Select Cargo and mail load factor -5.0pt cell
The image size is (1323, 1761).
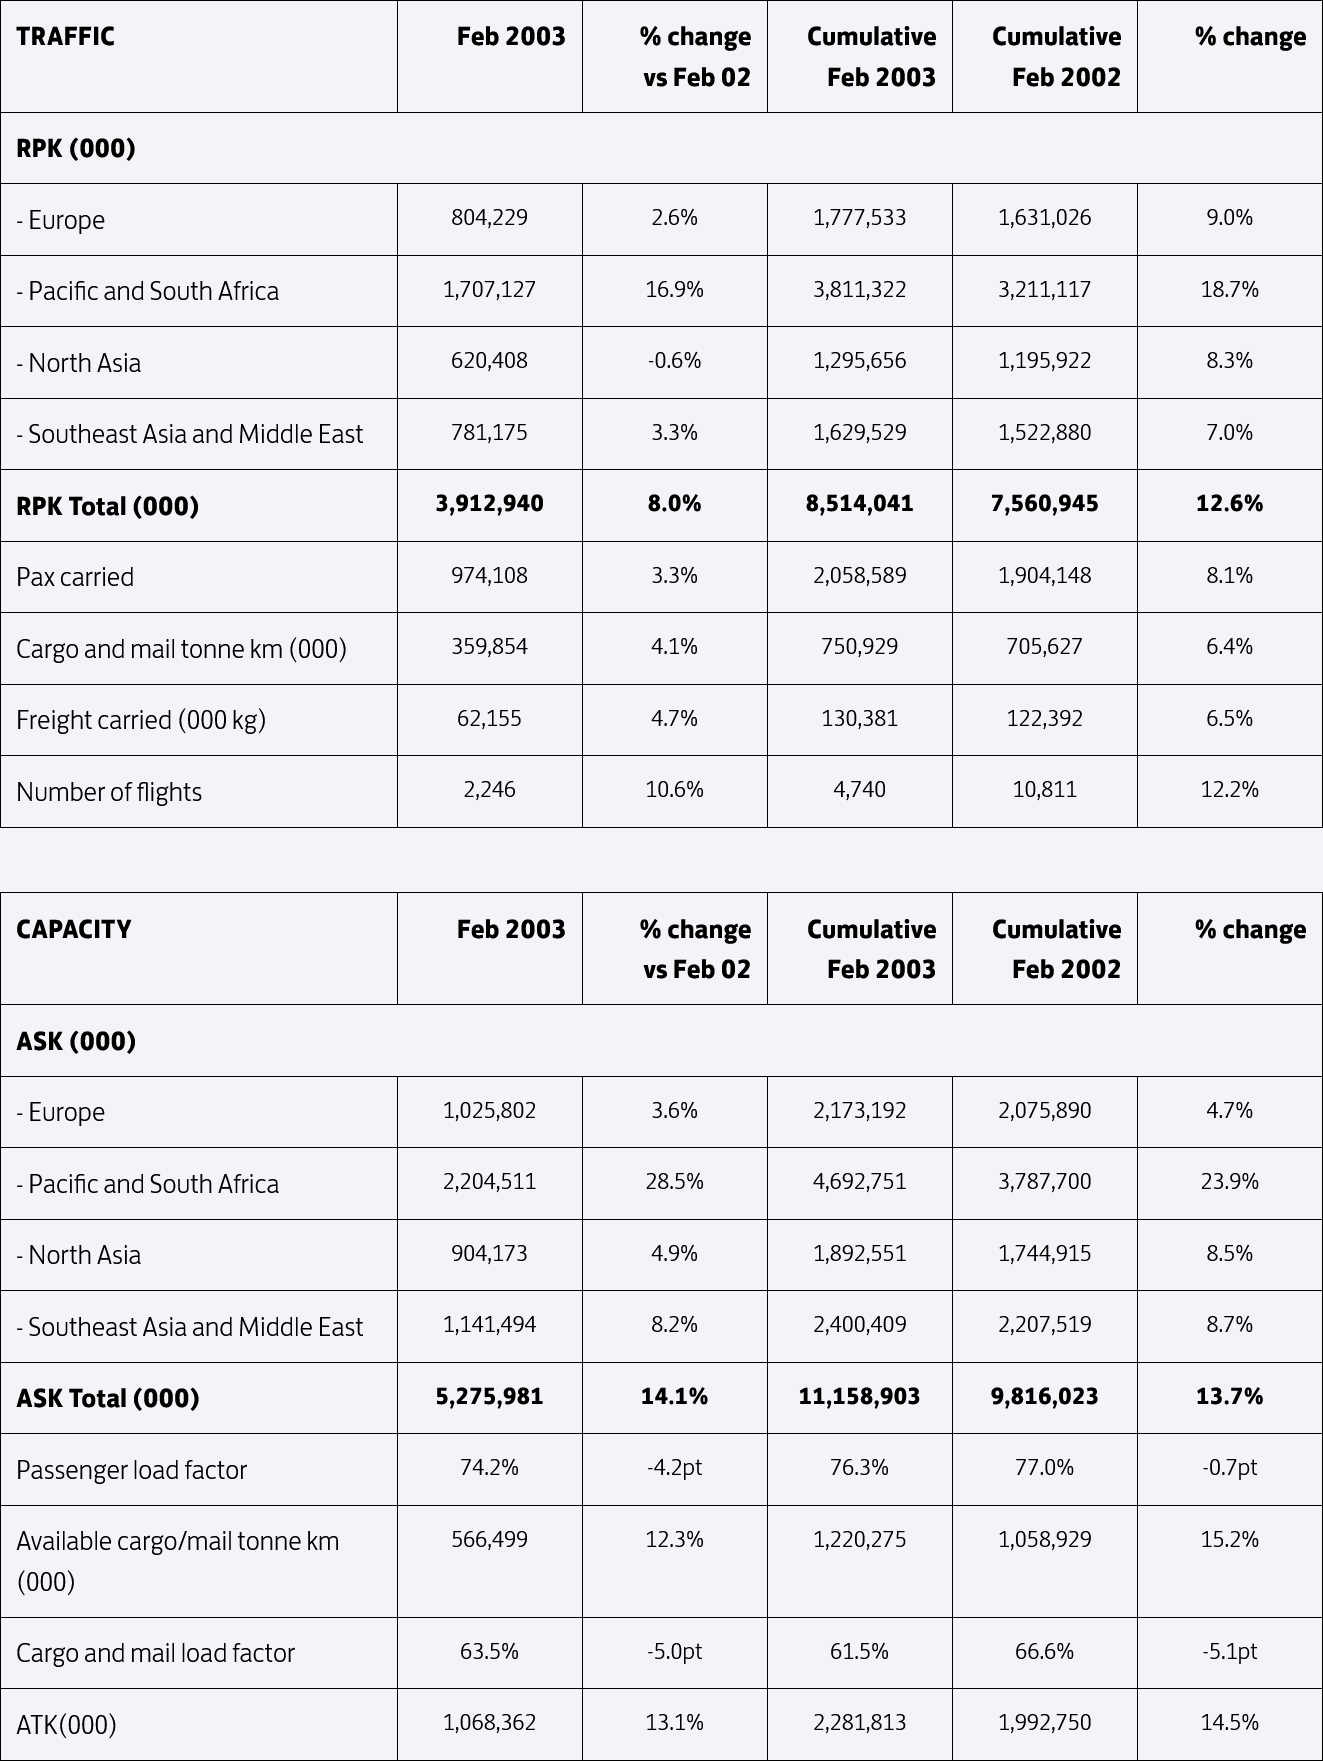[675, 1651]
